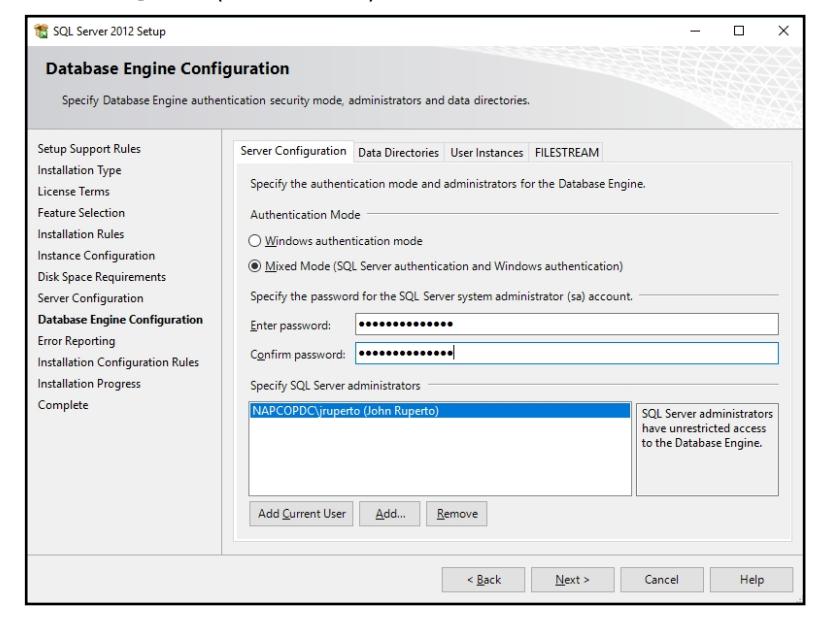Click License Terms step
This screenshot has height=621, width=818.
pyautogui.click(x=74, y=192)
